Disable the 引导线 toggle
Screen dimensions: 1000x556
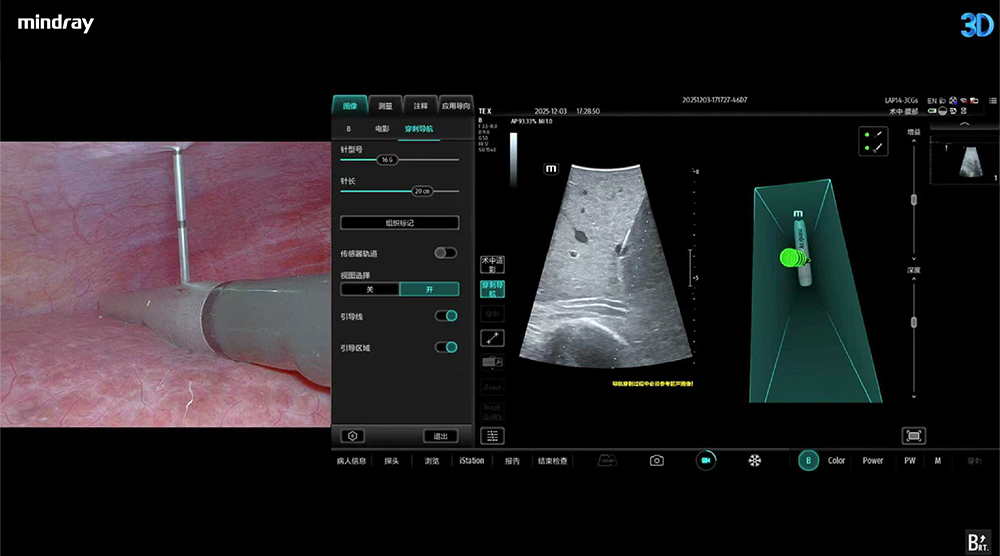point(446,316)
